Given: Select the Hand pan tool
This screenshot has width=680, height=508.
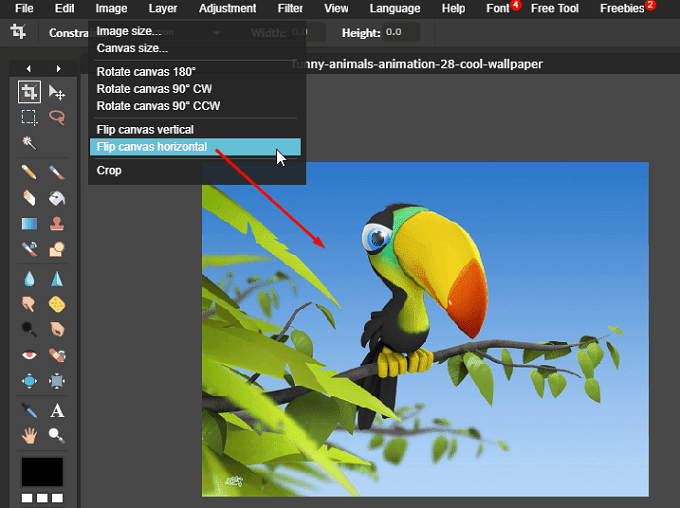Looking at the screenshot, I should (29, 435).
